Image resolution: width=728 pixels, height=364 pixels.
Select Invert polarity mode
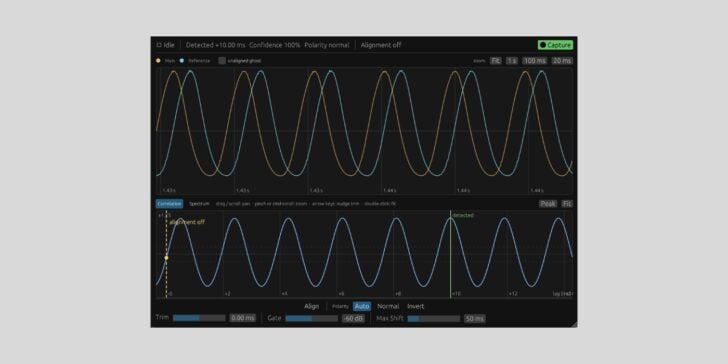tap(416, 306)
